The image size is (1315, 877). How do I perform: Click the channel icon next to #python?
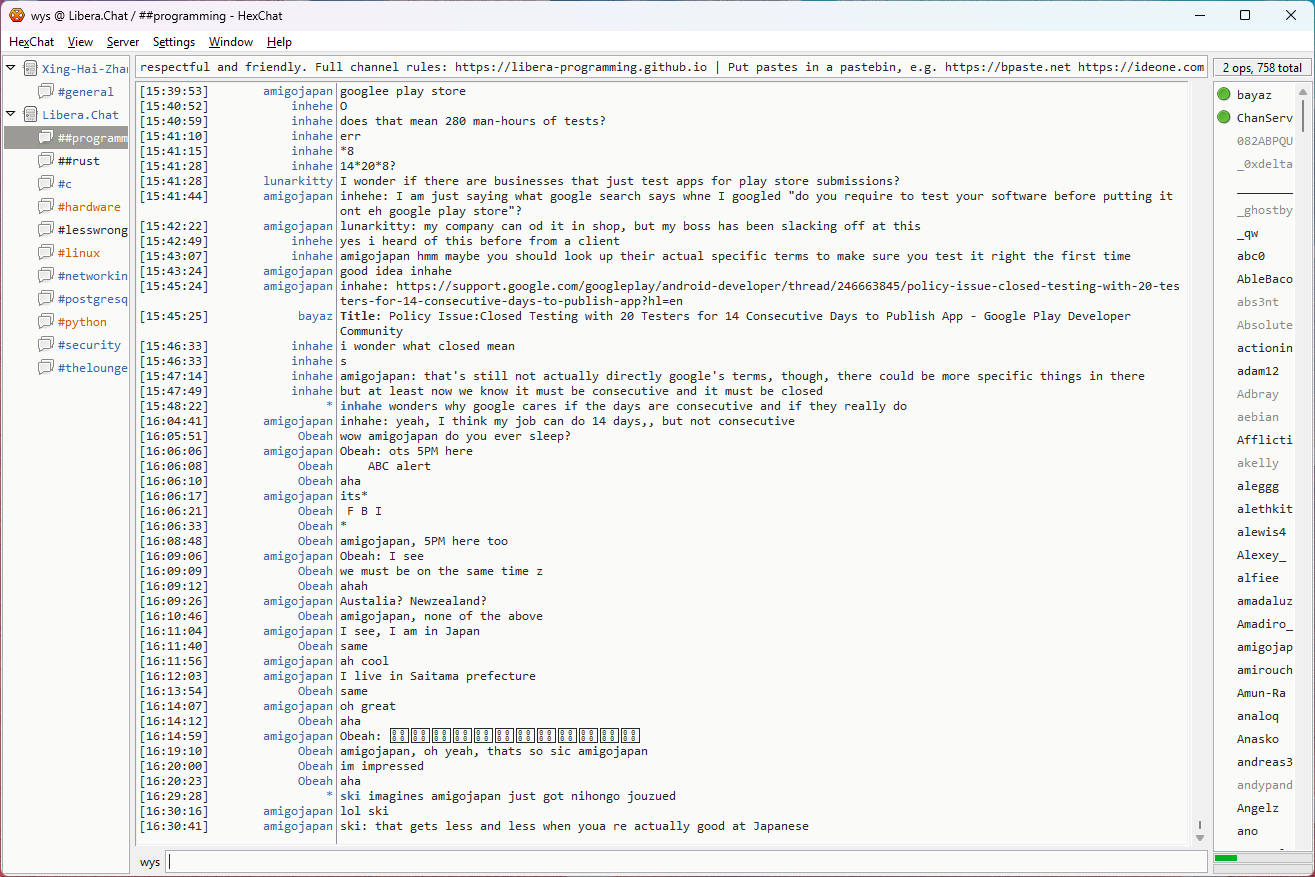coord(45,322)
